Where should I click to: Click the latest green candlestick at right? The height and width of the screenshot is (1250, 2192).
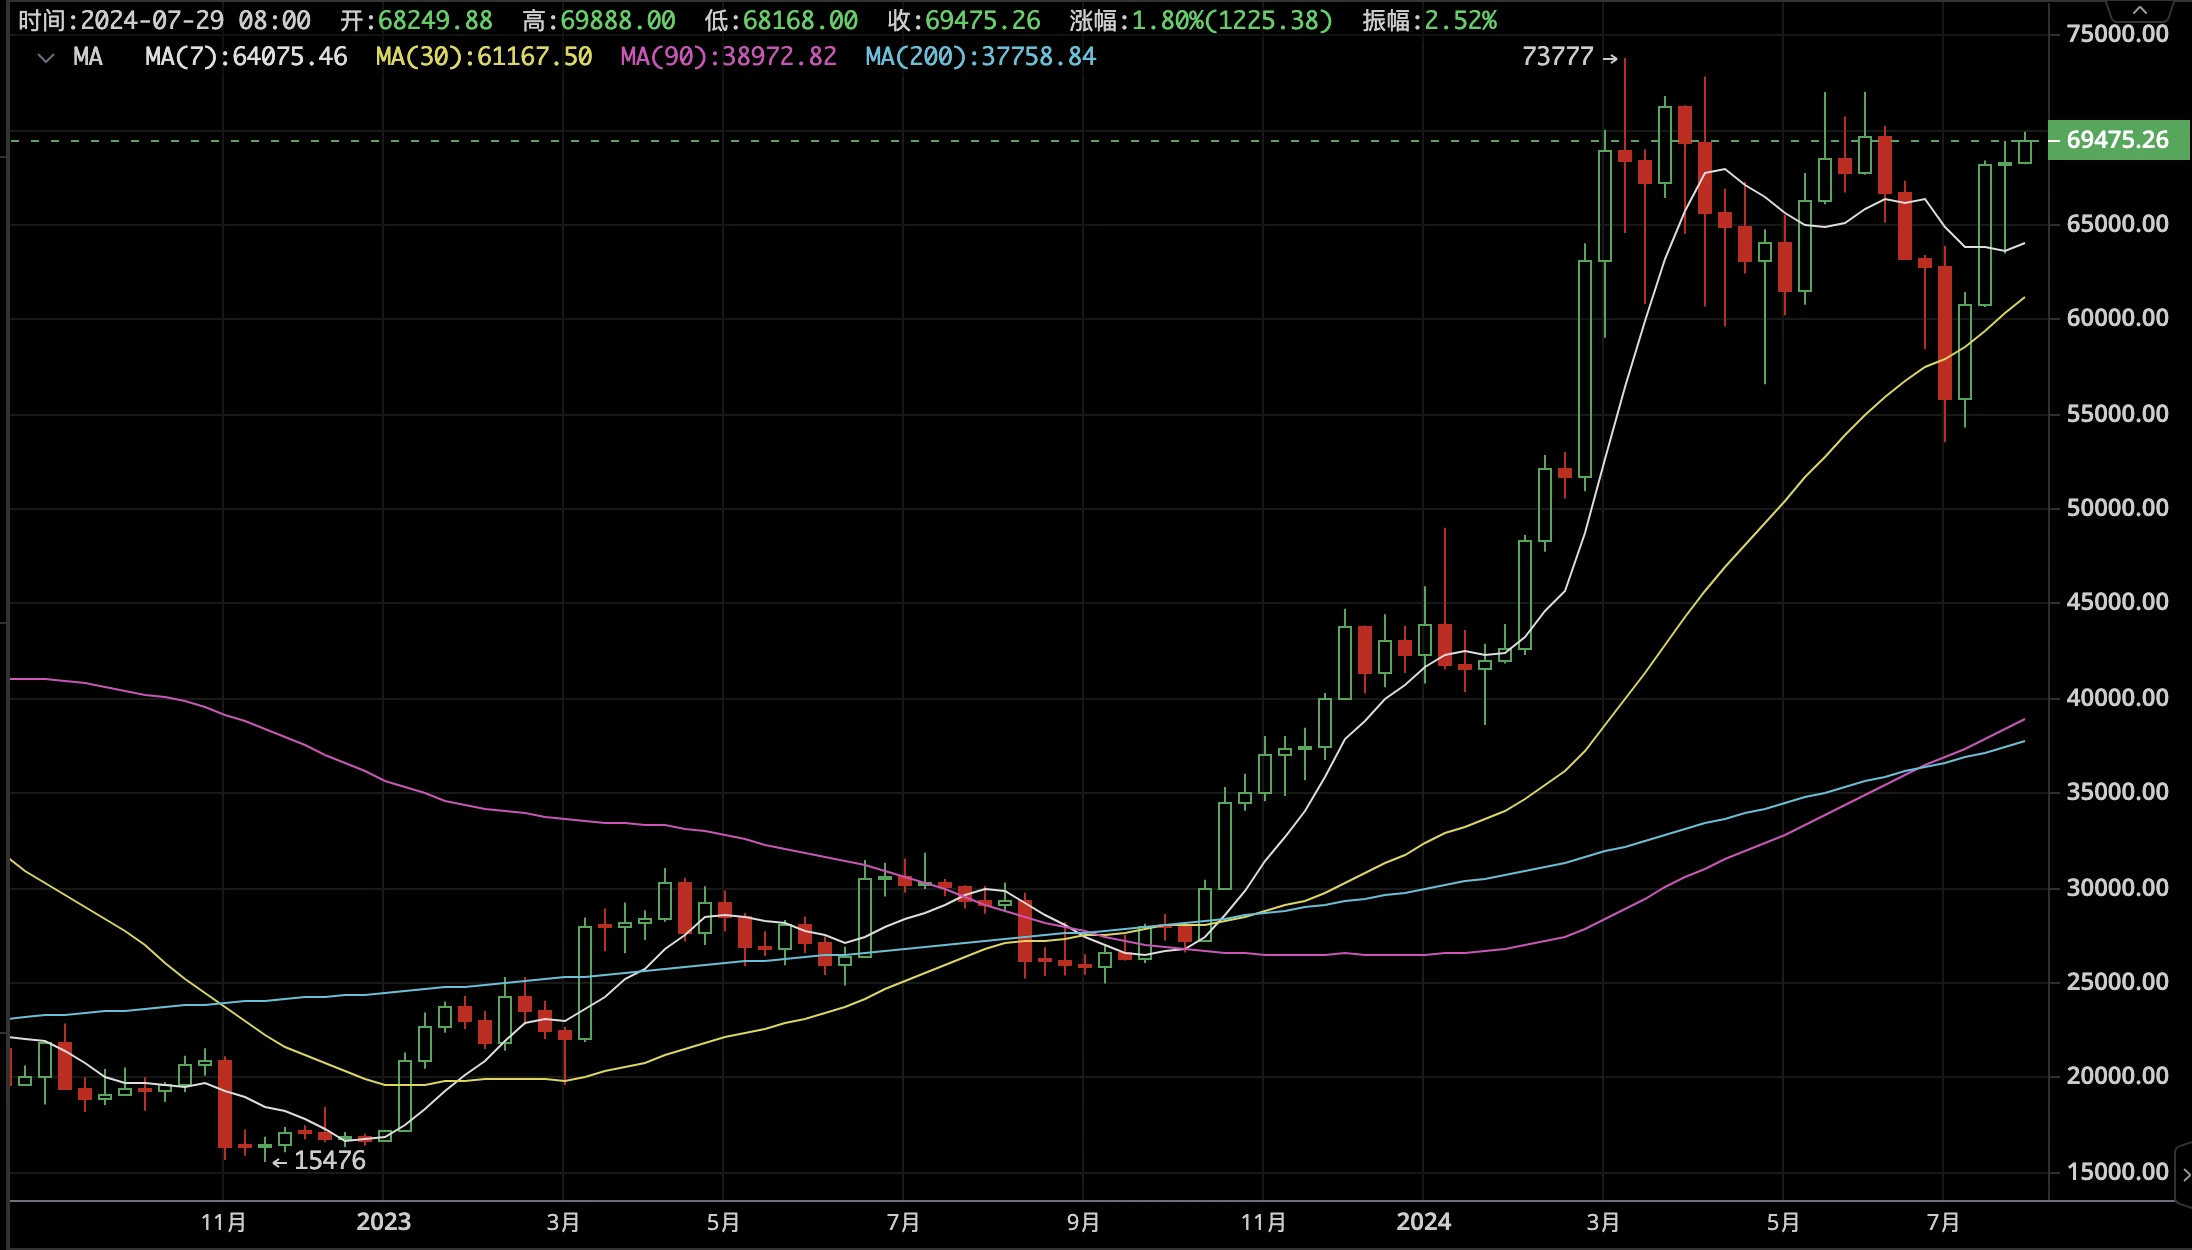pos(2025,151)
